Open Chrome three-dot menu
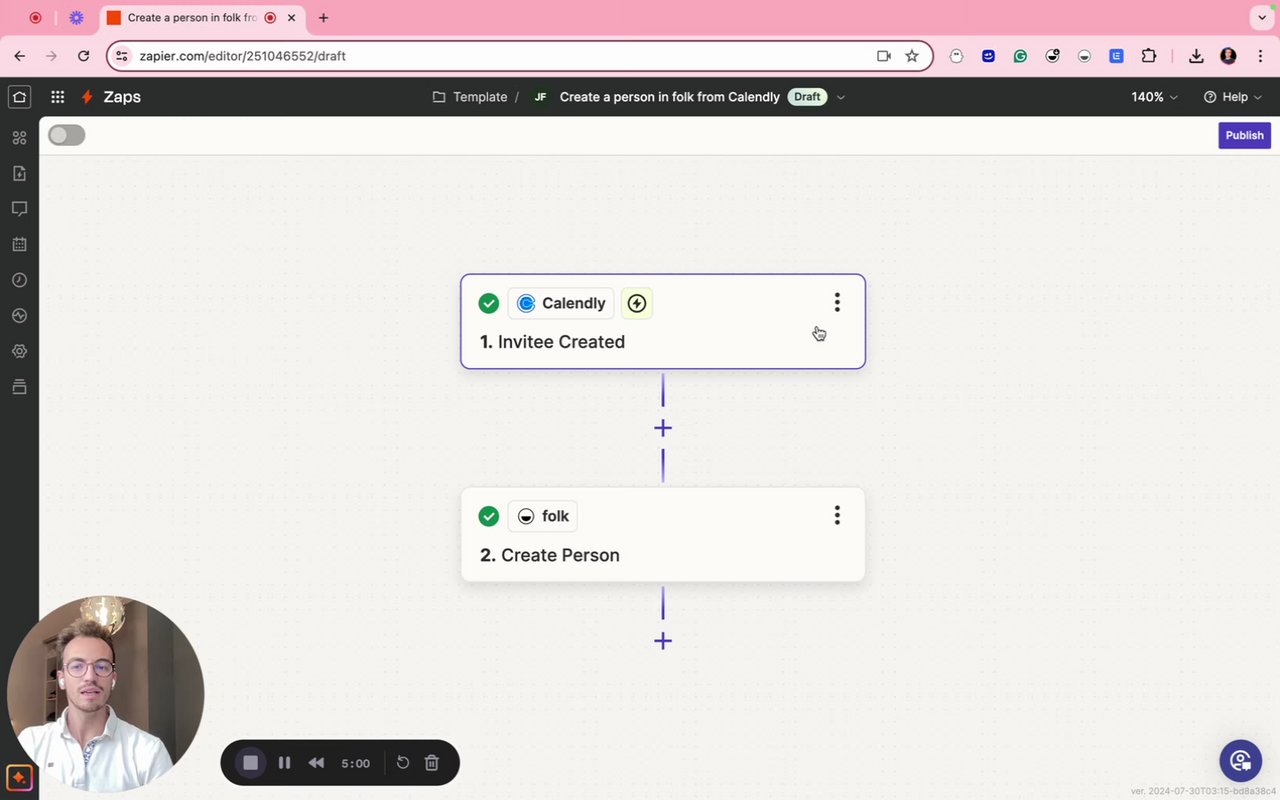1280x800 pixels. (x=1260, y=56)
